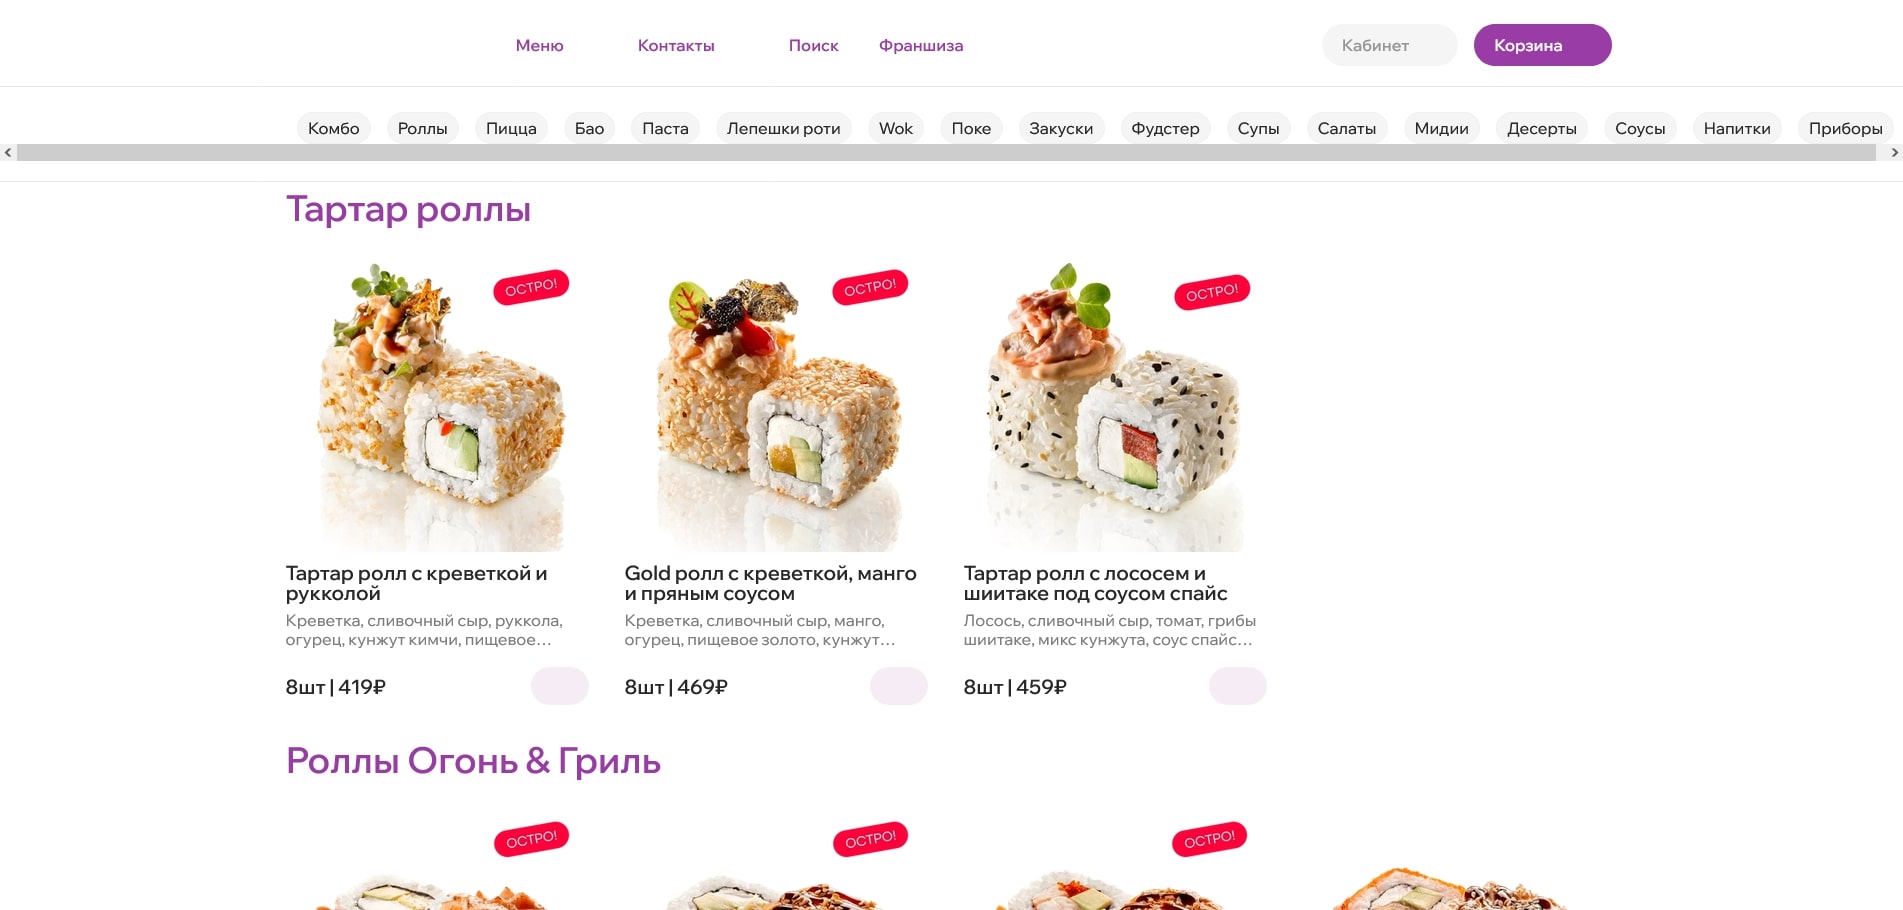Go to Контакты page

(x=676, y=45)
